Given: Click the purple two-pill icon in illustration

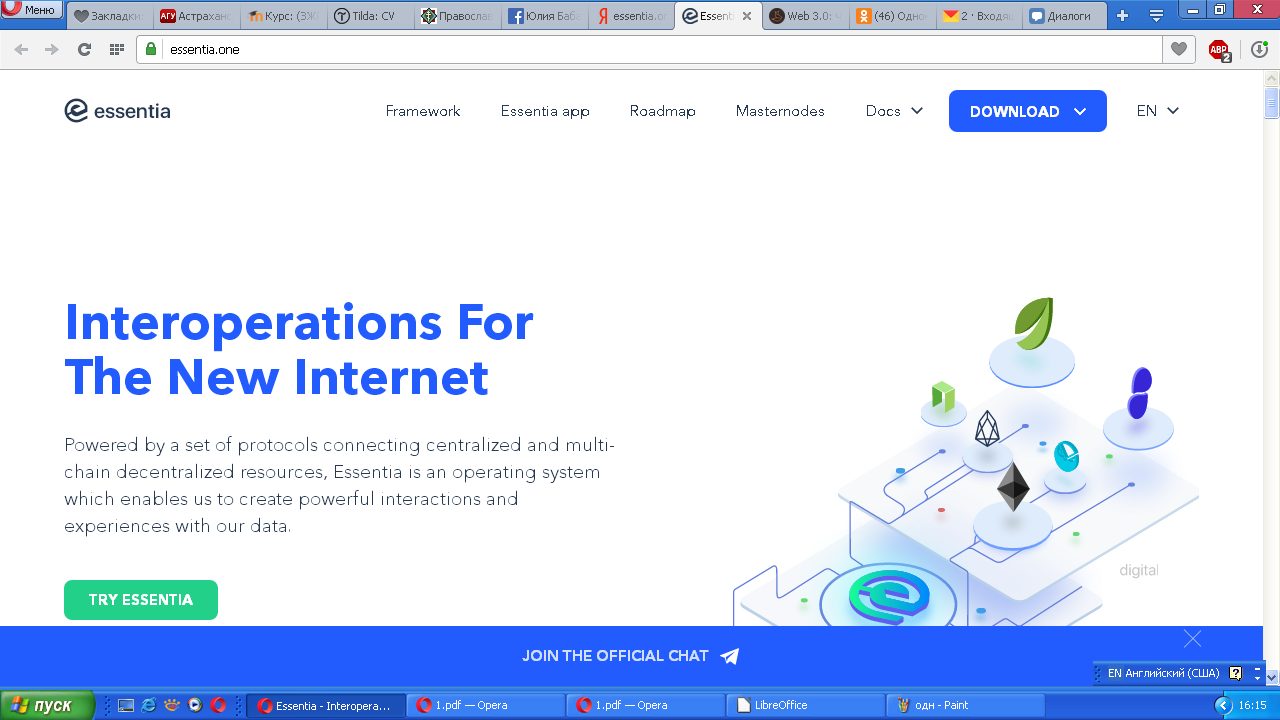Looking at the screenshot, I should click(x=1139, y=393).
